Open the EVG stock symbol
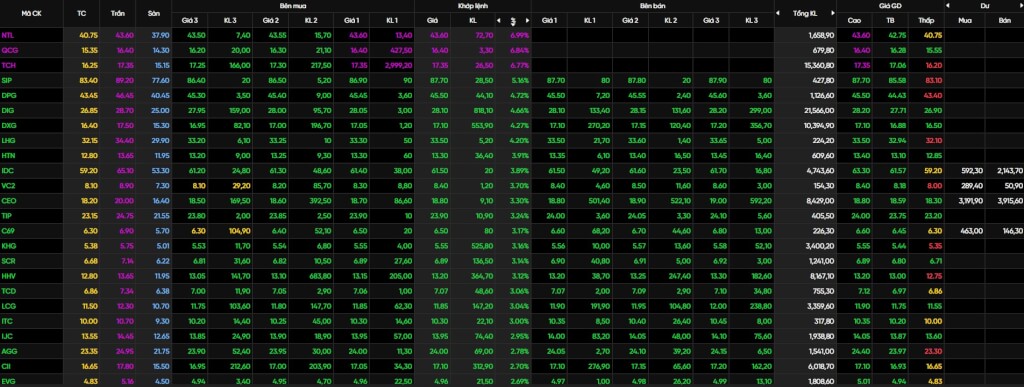 tap(8, 381)
